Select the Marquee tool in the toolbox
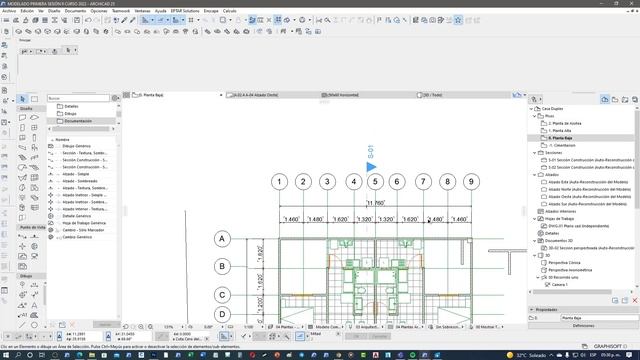 pos(34,99)
